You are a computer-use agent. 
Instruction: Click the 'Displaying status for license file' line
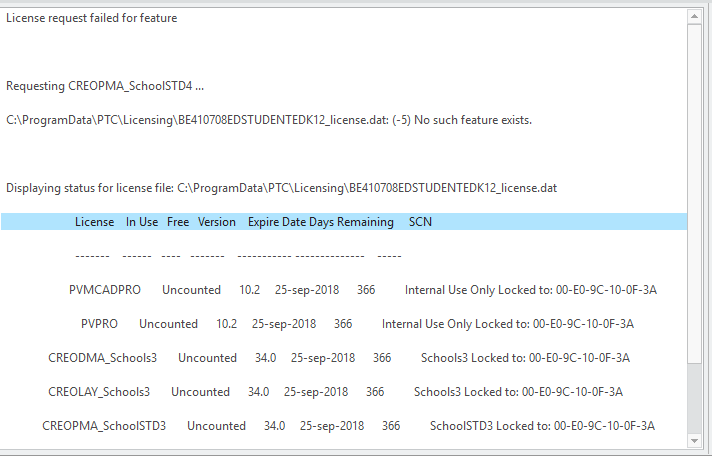coord(281,188)
